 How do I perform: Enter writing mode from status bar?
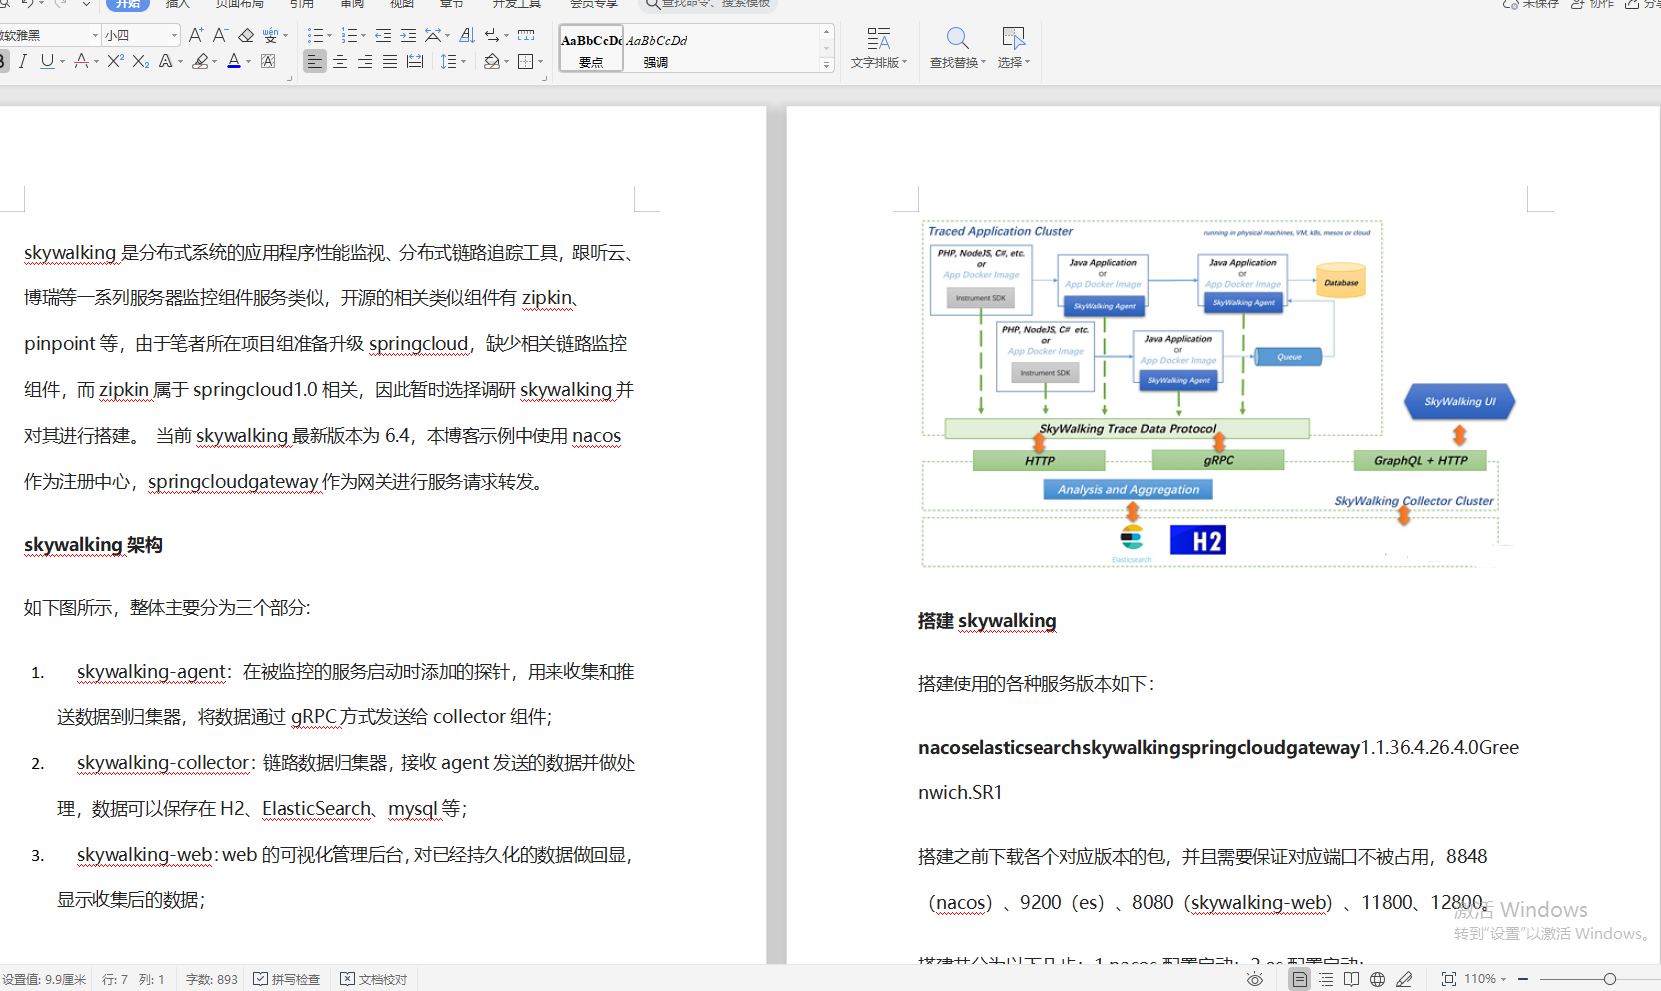1405,979
